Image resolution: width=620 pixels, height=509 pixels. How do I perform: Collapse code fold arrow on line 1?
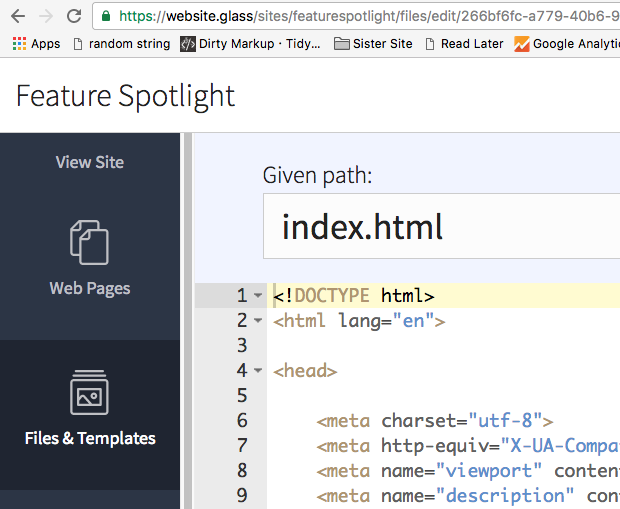[x=258, y=295]
